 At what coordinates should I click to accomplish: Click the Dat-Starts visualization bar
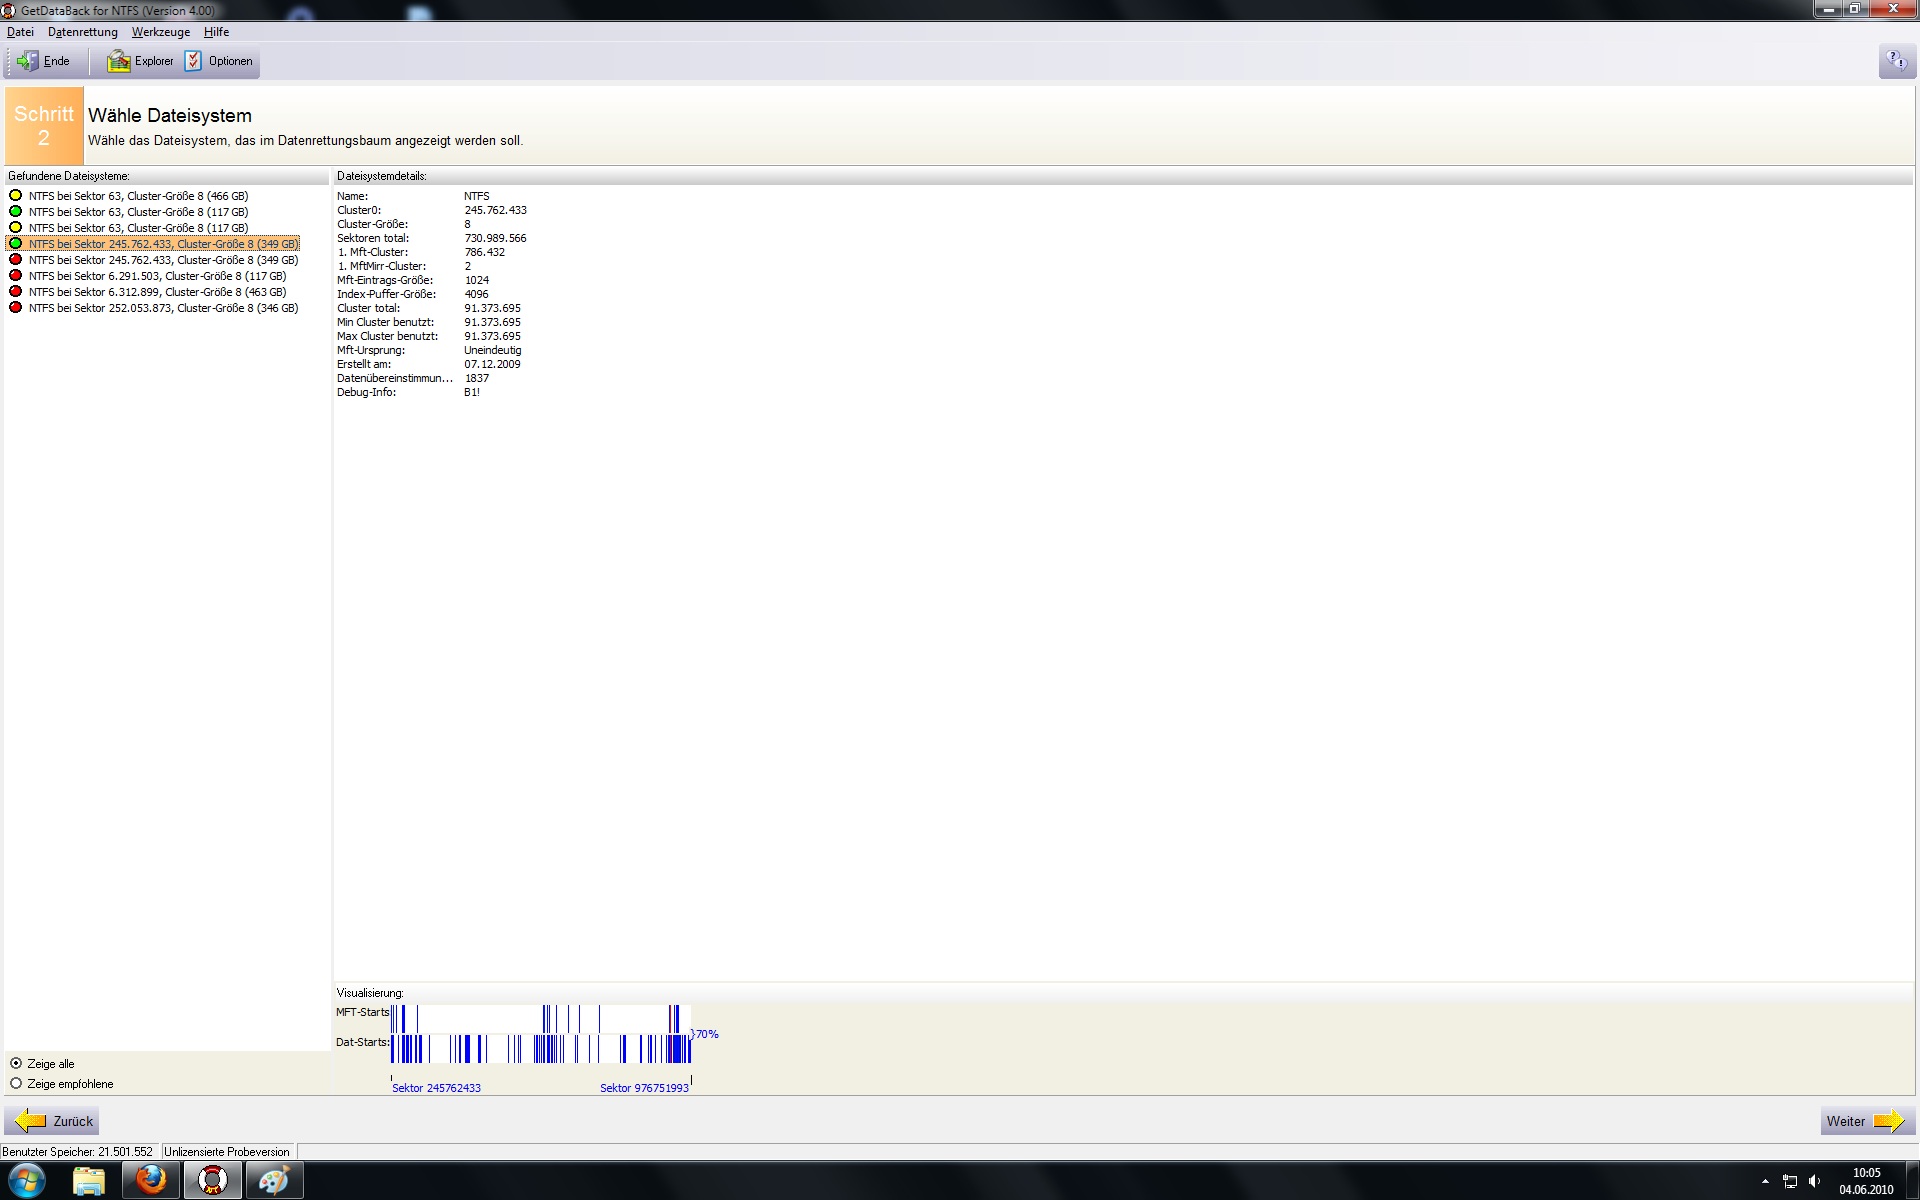pyautogui.click(x=540, y=1049)
